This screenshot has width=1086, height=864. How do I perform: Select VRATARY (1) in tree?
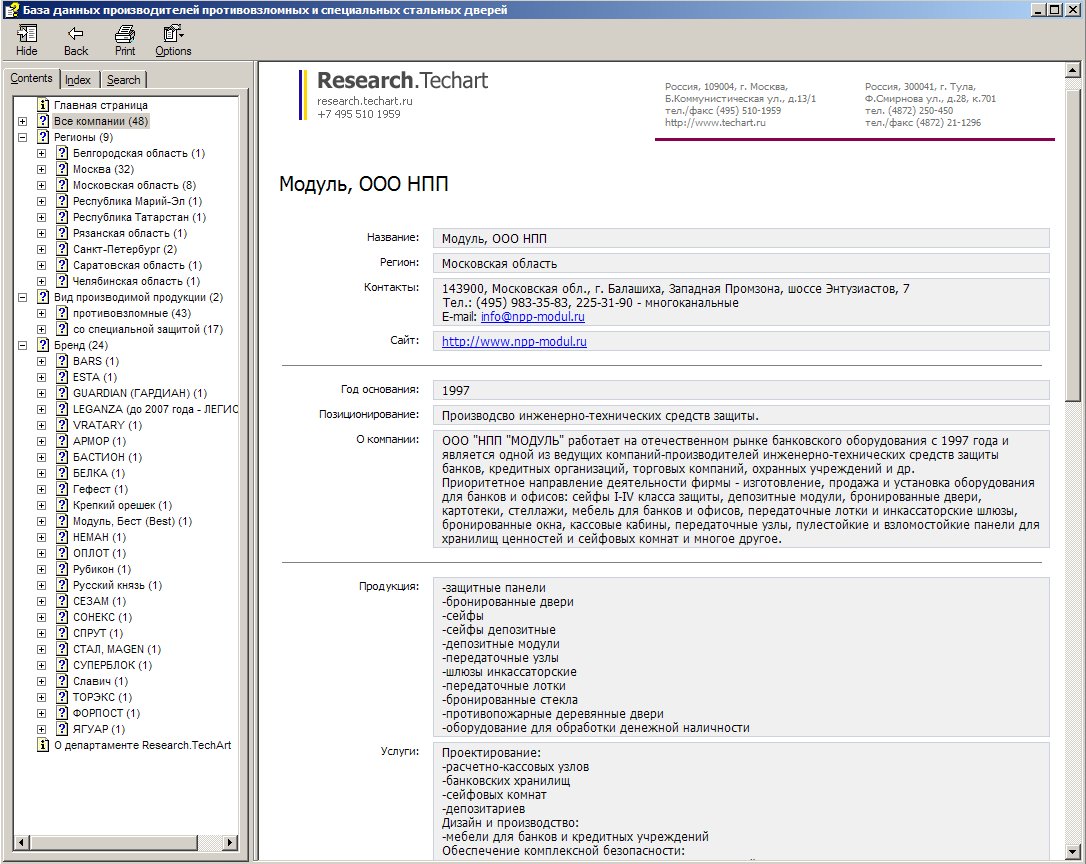tap(107, 425)
